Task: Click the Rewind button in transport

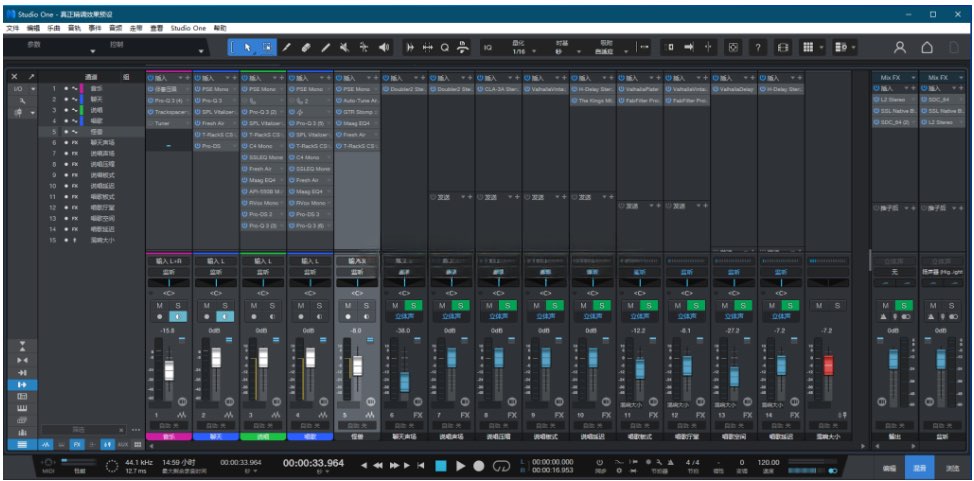Action: pos(378,465)
